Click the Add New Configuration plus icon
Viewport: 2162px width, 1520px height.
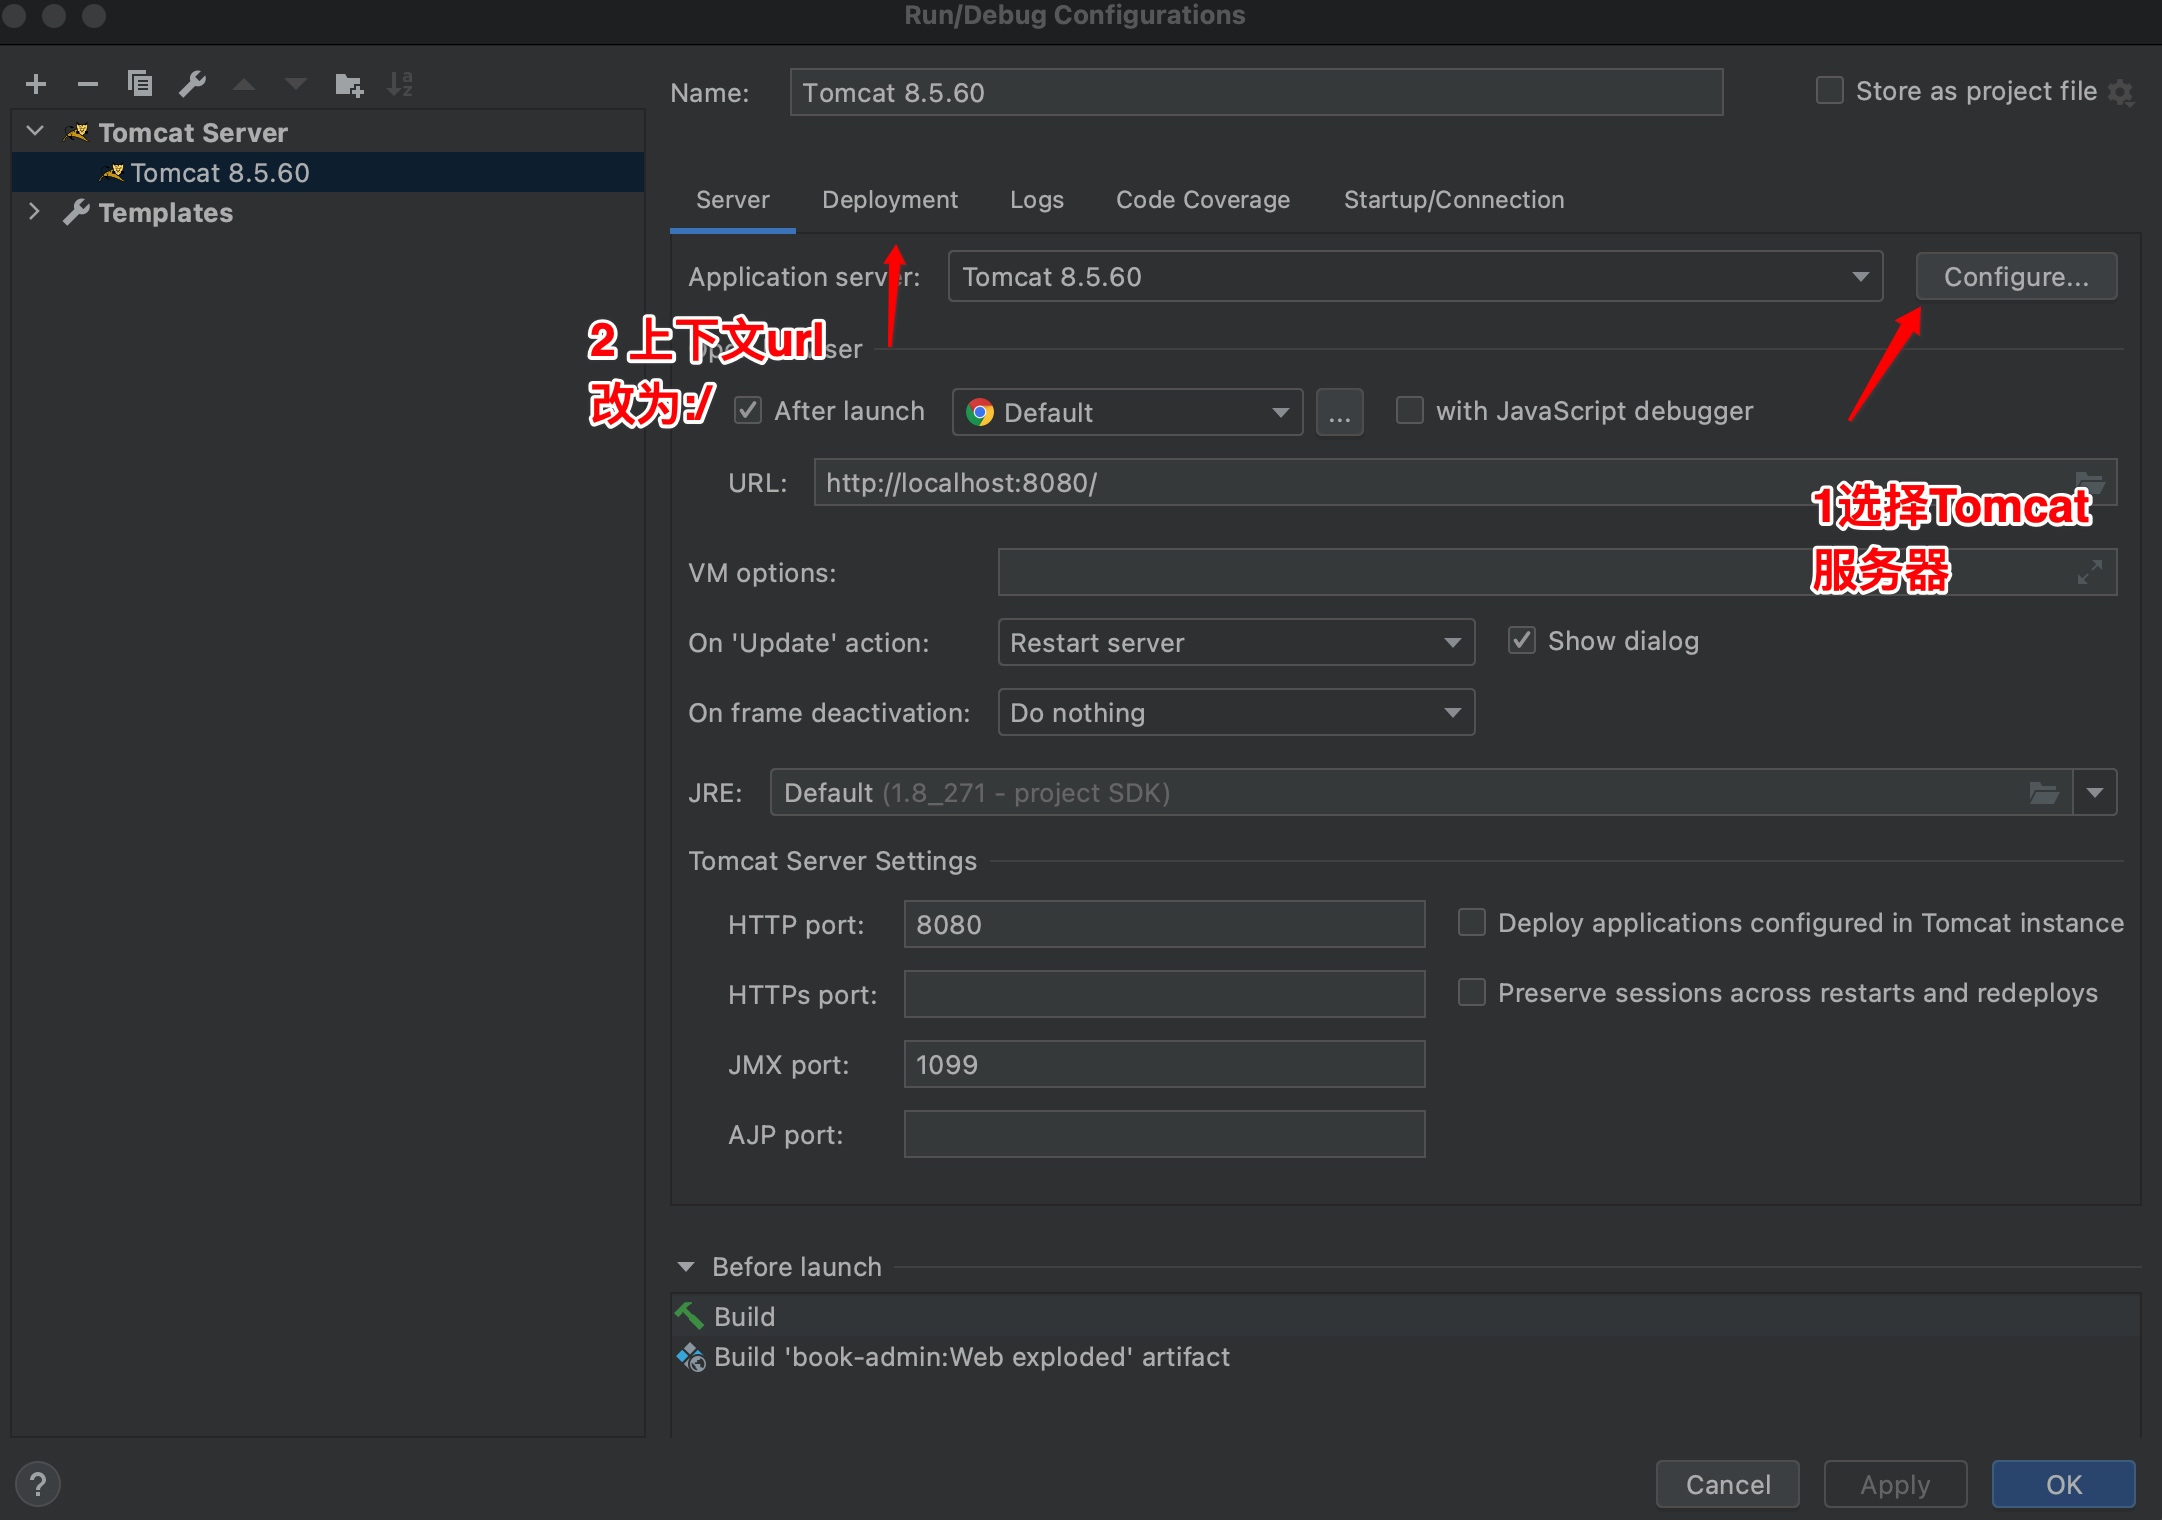point(36,84)
